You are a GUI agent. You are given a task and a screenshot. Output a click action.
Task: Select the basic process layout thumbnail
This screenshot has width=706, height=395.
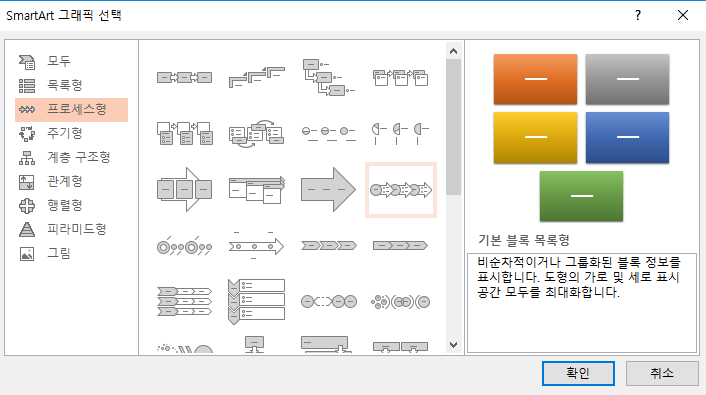[x=184, y=77]
